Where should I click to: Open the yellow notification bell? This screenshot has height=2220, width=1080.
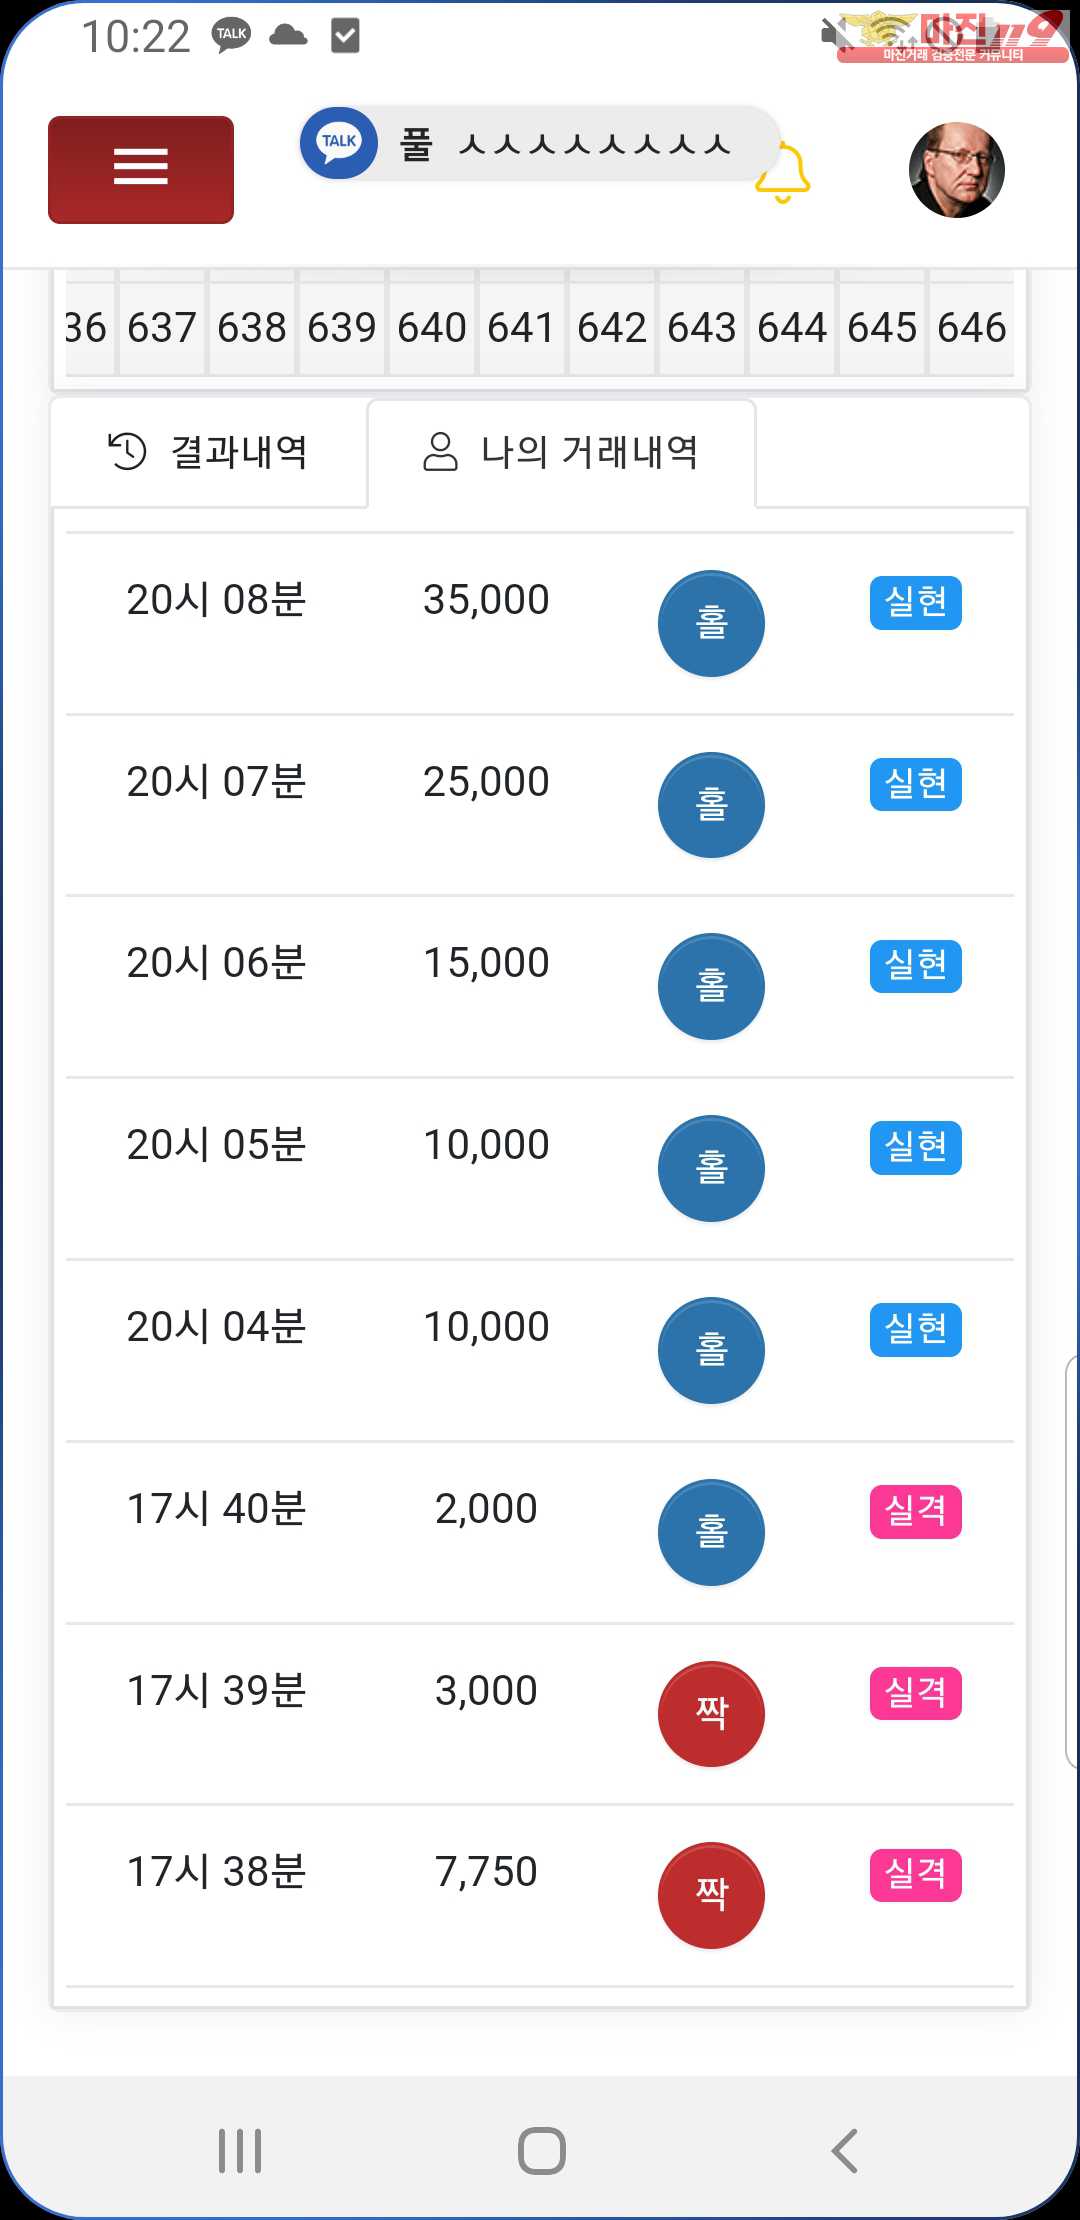pyautogui.click(x=782, y=174)
